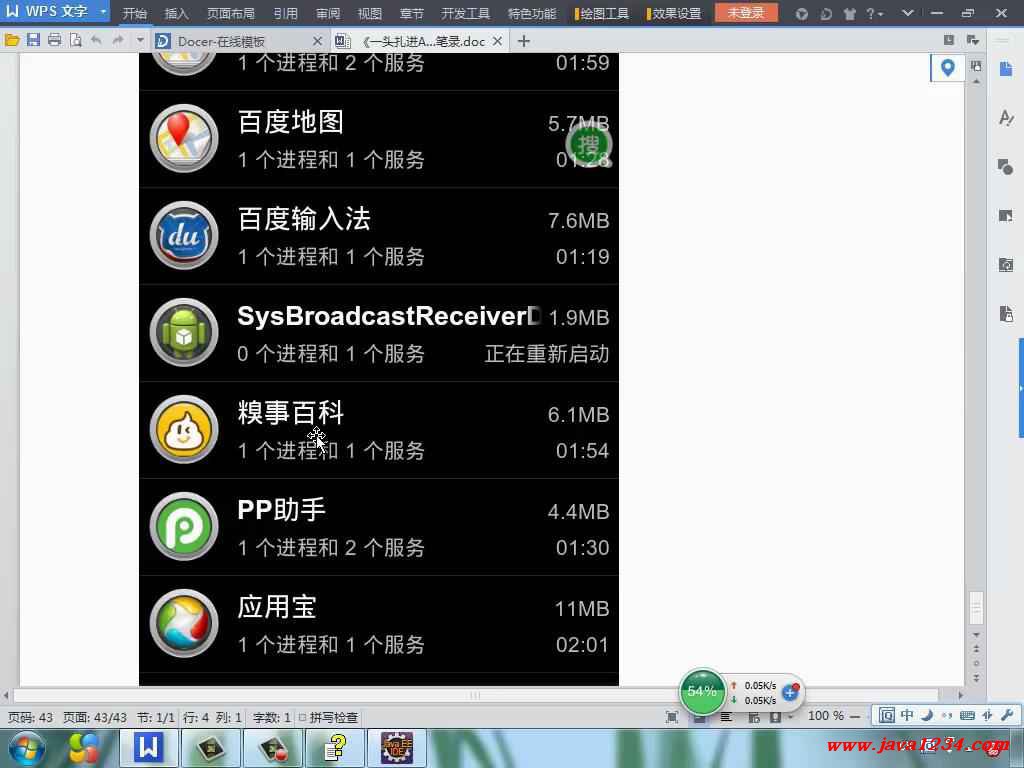The width and height of the screenshot is (1024, 768).
Task: Click the Redo arrow icon
Action: point(118,40)
